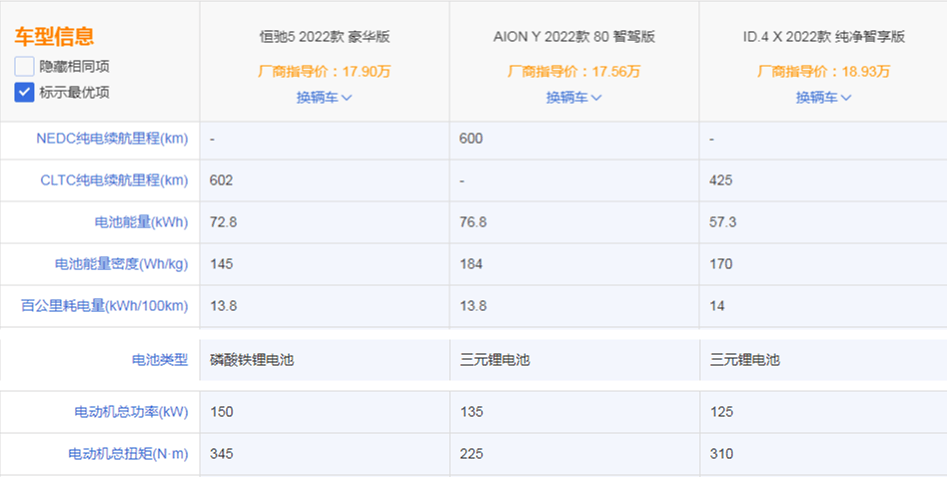The image size is (947, 477).
Task: Click the CLTC range value 425
Action: click(x=721, y=181)
